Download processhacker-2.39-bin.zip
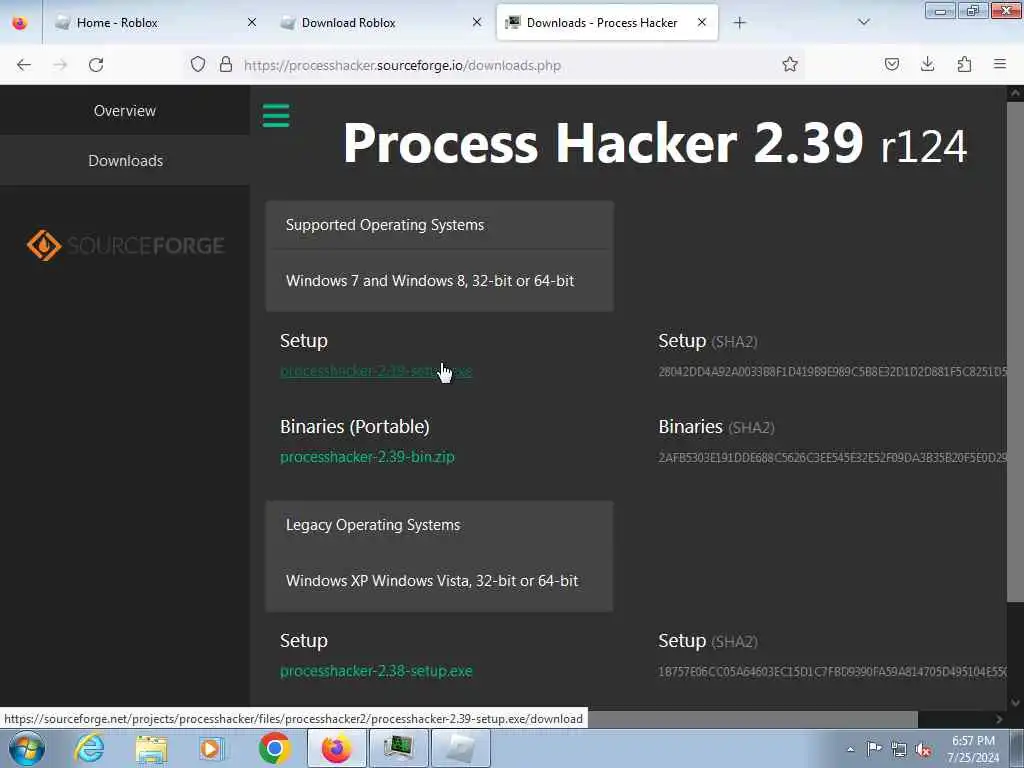The height and width of the screenshot is (768, 1024). click(x=367, y=456)
